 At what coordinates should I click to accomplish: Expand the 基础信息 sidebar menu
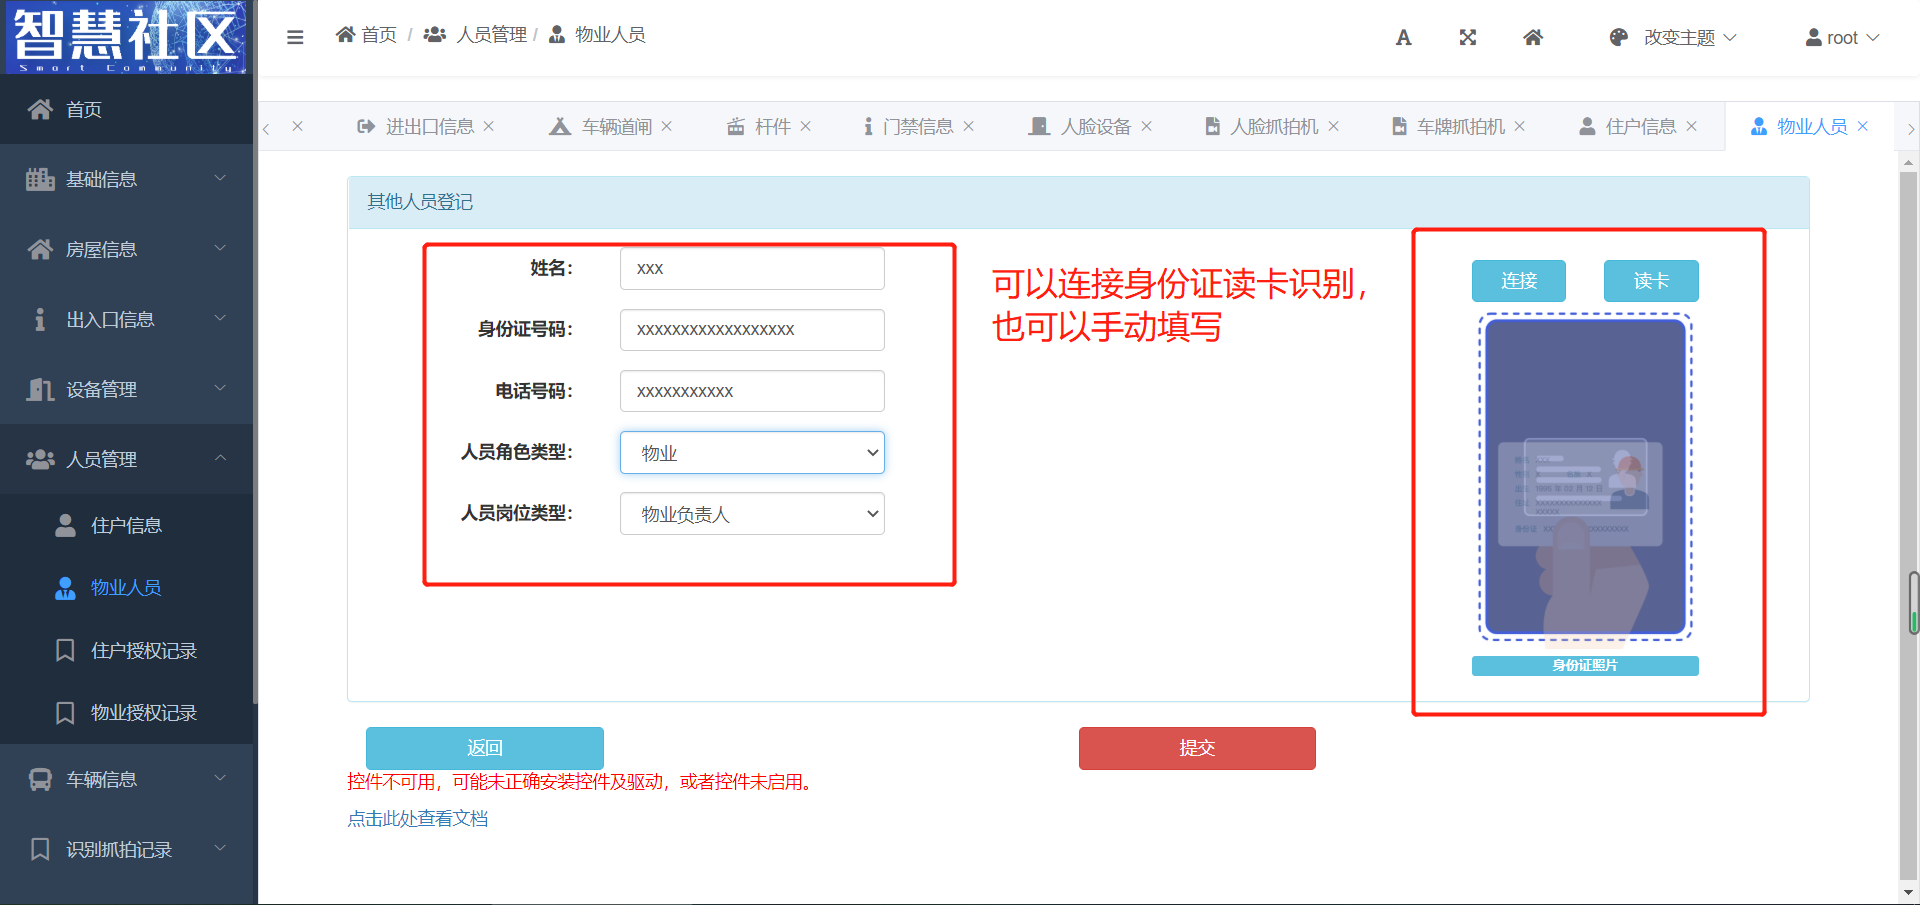126,179
